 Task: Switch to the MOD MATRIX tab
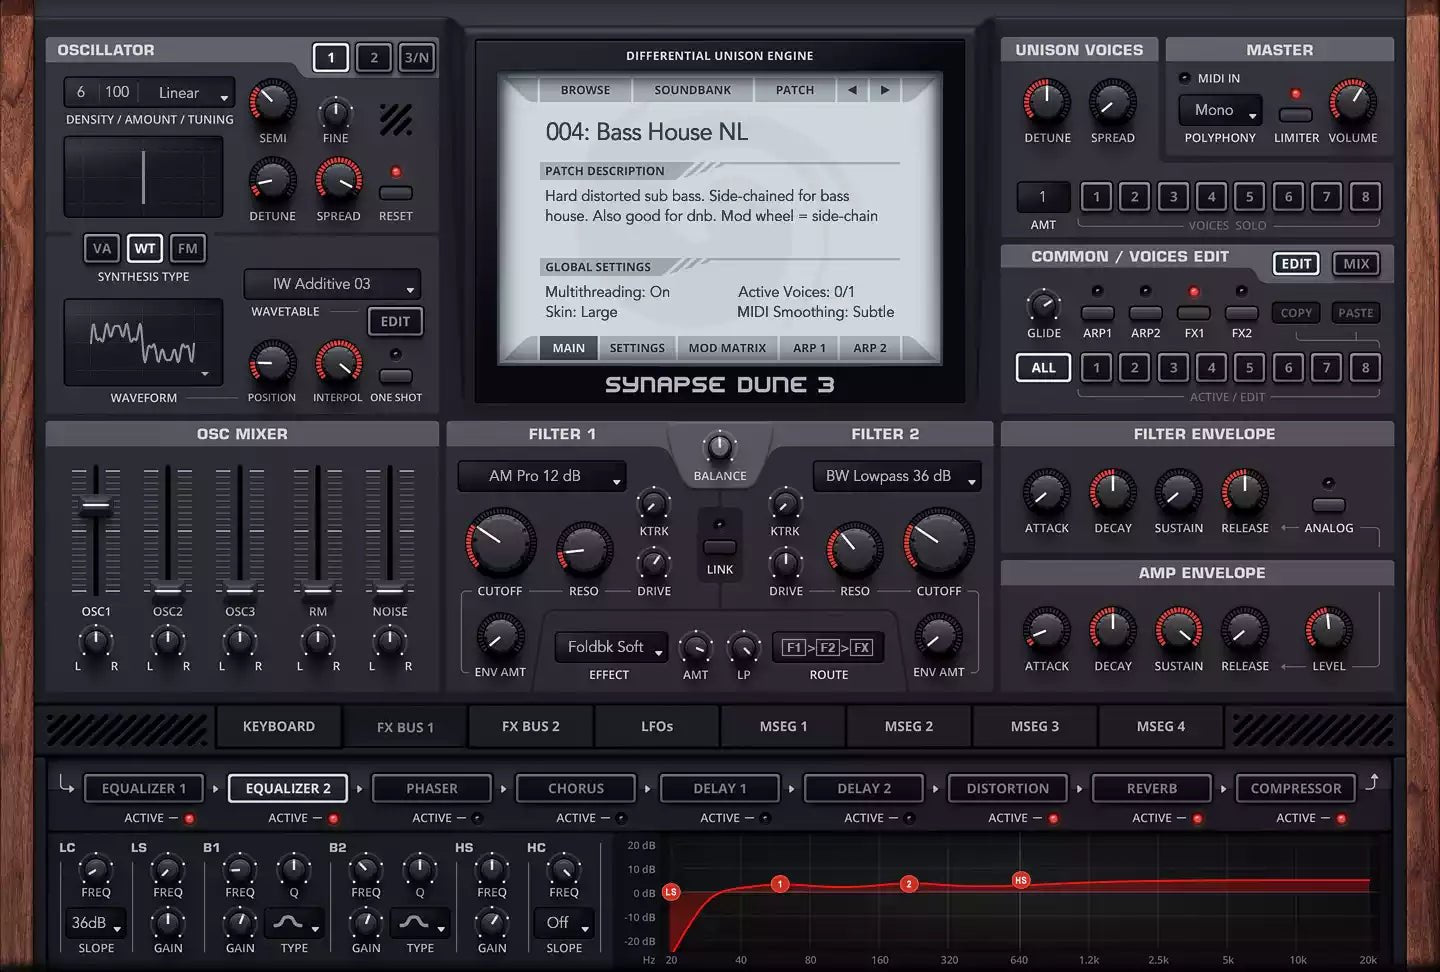[727, 348]
